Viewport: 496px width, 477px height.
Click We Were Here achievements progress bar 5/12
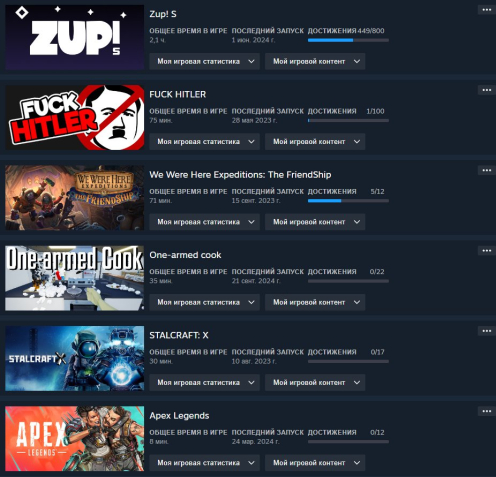coord(348,201)
